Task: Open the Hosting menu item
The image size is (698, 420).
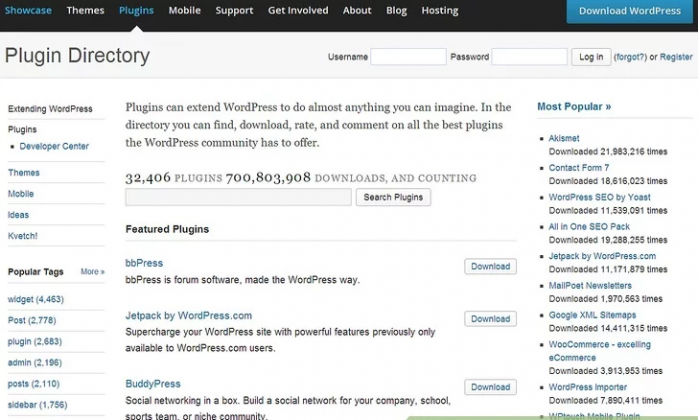Action: [x=440, y=11]
